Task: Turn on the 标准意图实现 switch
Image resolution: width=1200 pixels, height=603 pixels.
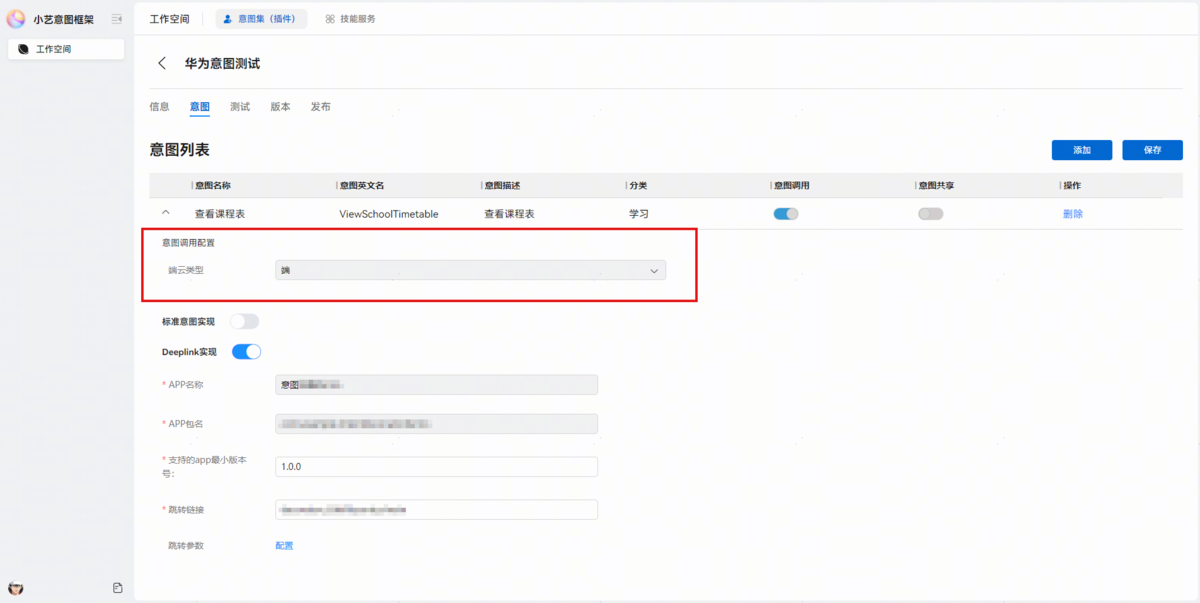Action: pos(244,321)
